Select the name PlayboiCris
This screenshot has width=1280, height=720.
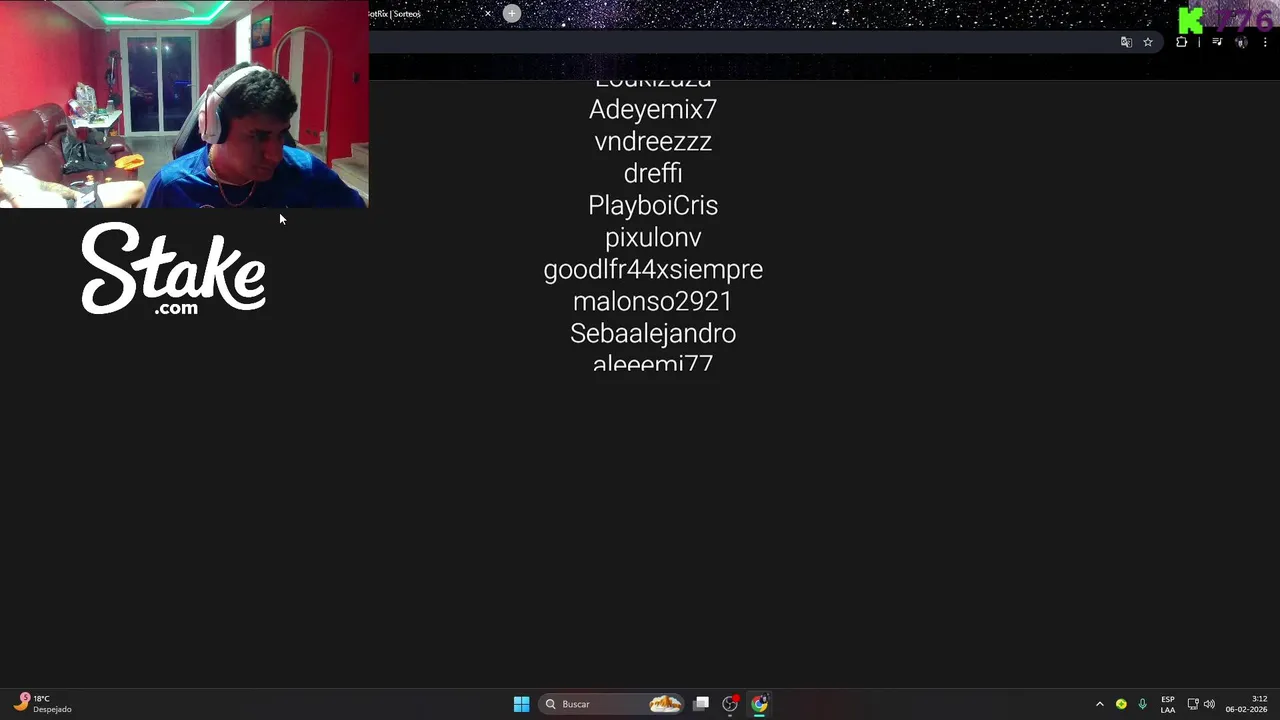point(653,205)
